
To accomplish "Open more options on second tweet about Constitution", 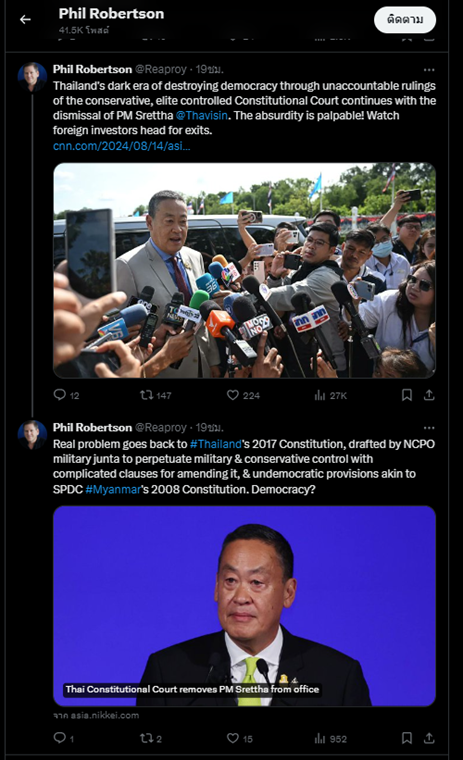I will click(x=429, y=428).
